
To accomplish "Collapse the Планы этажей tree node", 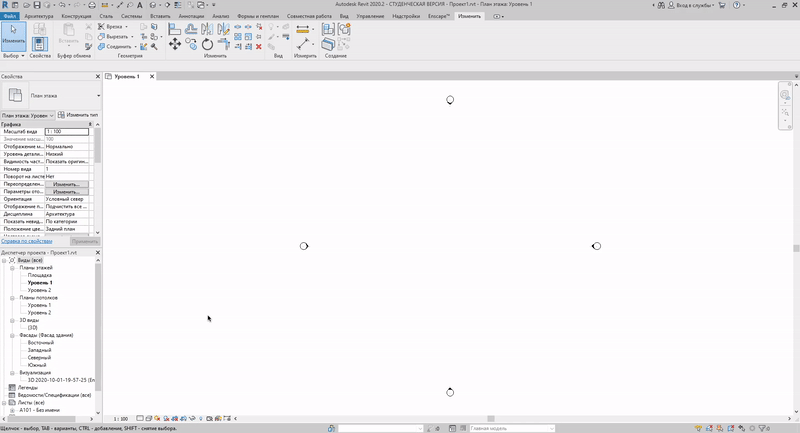I will click(x=11, y=268).
